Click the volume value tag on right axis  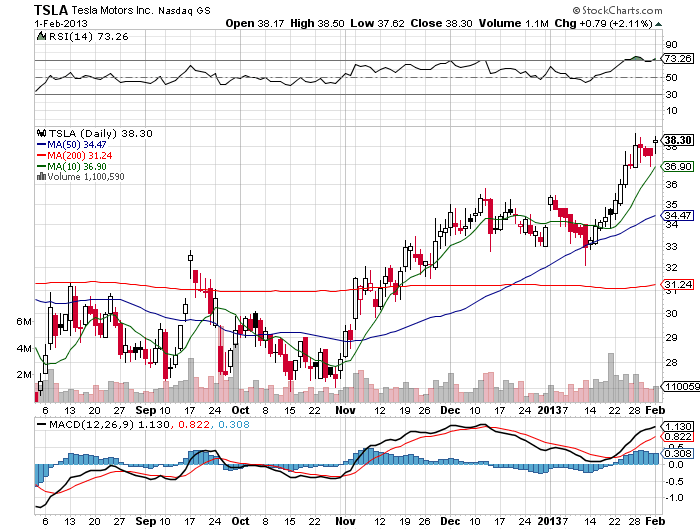(680, 386)
